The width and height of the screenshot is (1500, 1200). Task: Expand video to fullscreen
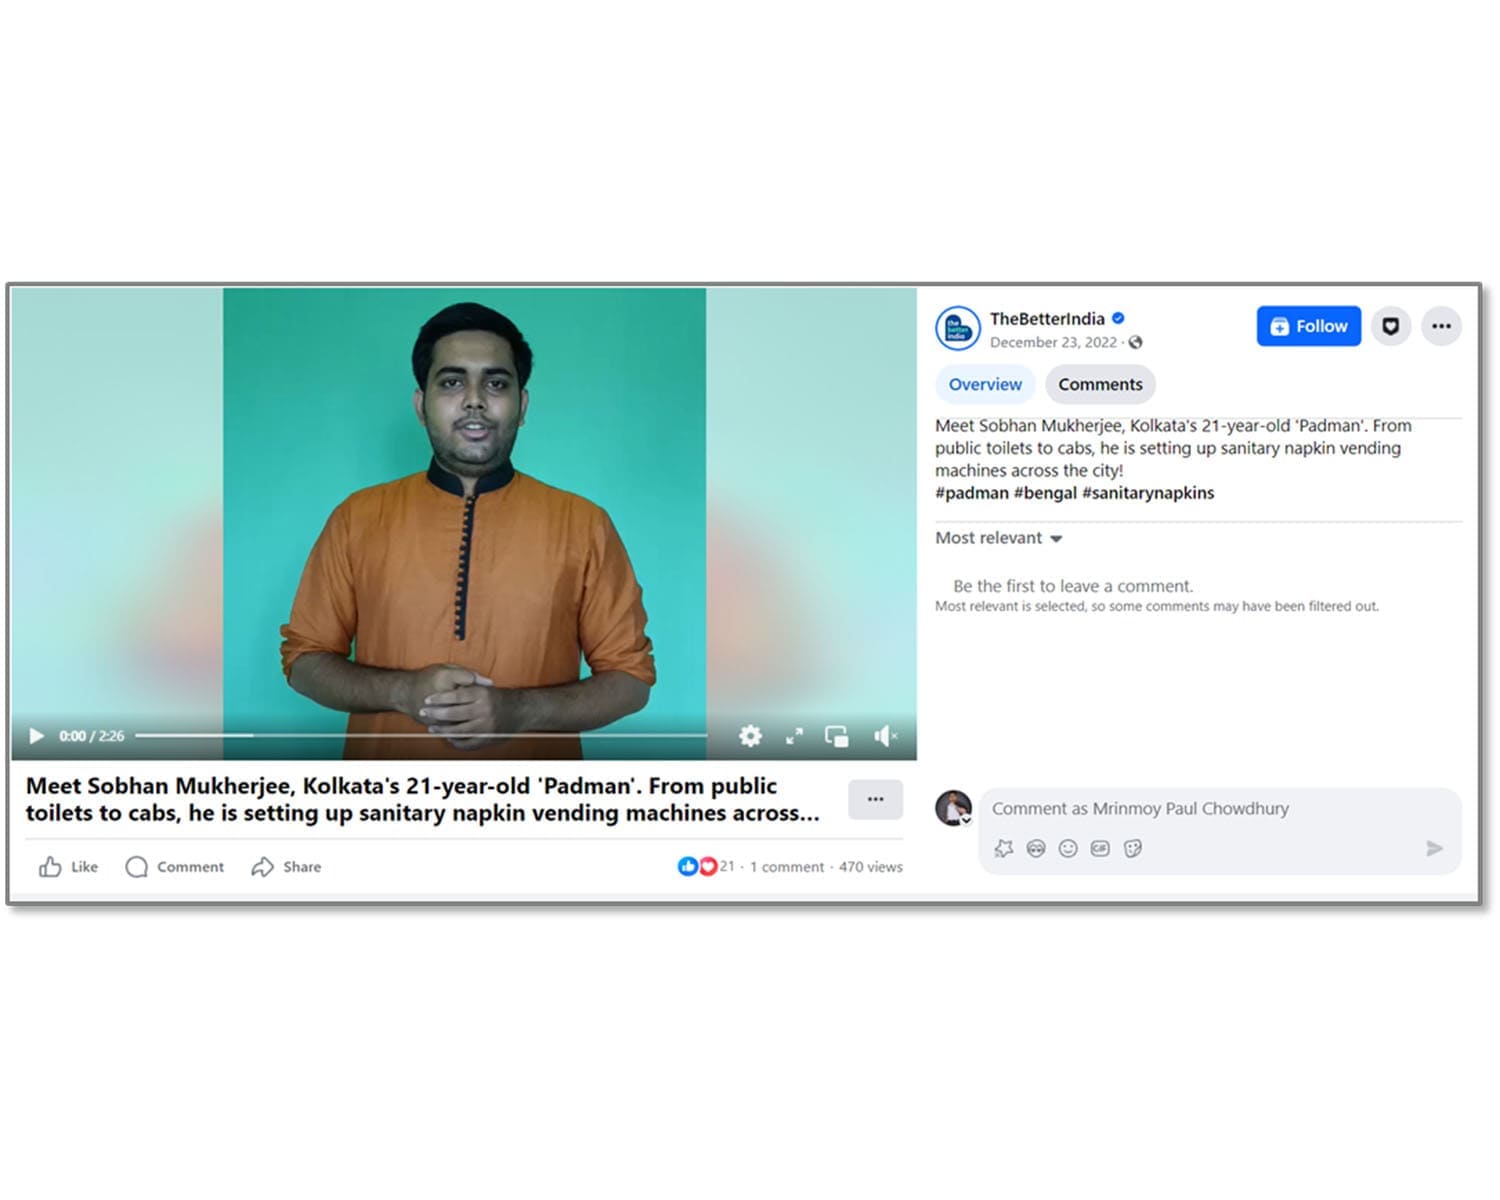pos(794,736)
